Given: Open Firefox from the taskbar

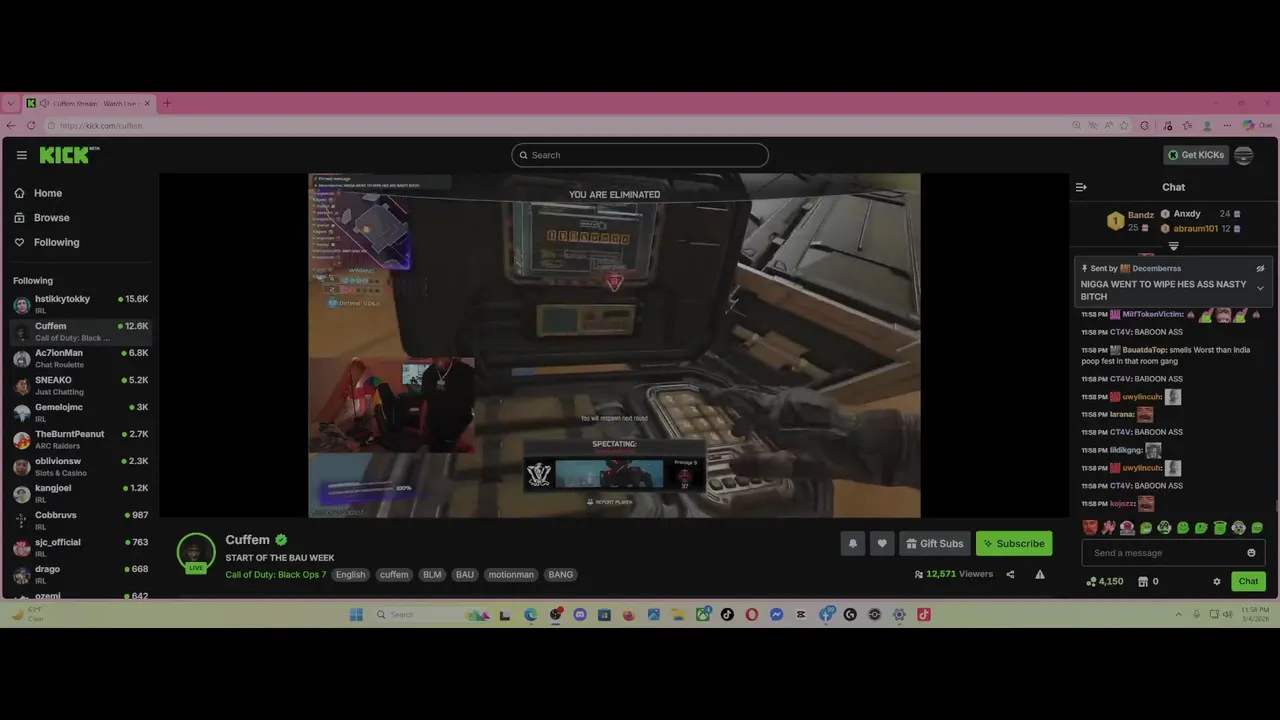Looking at the screenshot, I should tap(629, 614).
